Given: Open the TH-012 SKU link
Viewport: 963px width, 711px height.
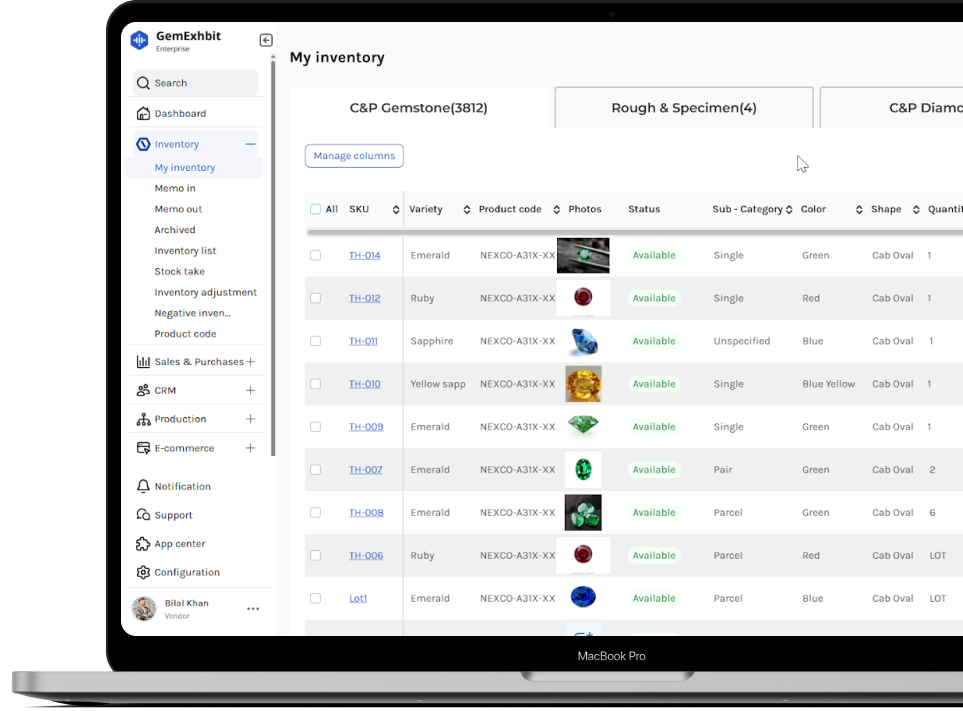Looking at the screenshot, I should (364, 298).
